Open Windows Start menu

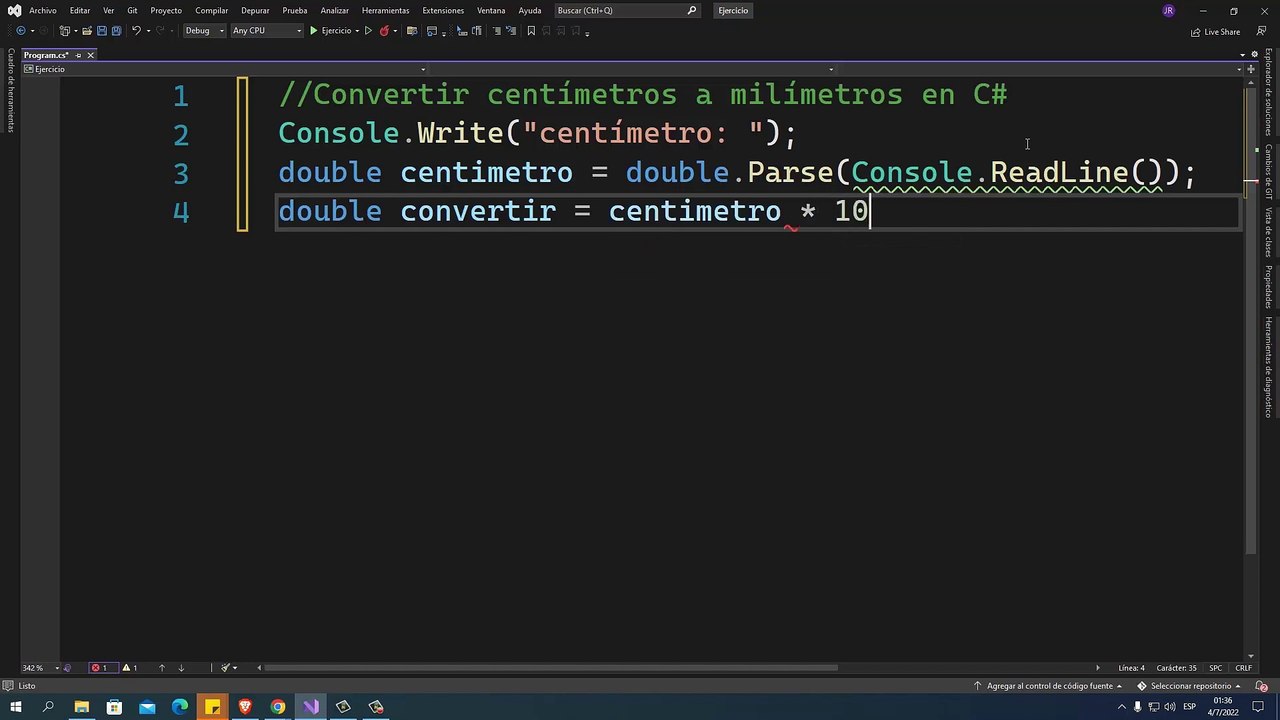(x=15, y=707)
